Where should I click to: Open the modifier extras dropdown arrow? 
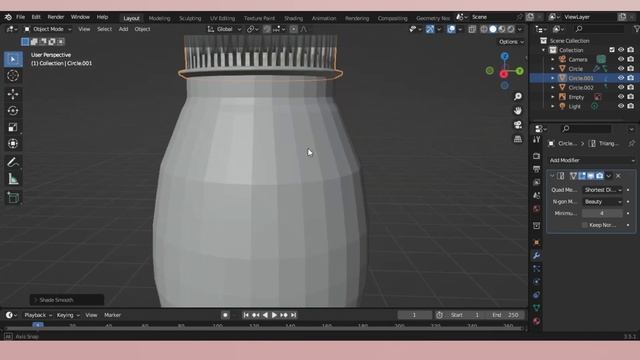[x=609, y=176]
